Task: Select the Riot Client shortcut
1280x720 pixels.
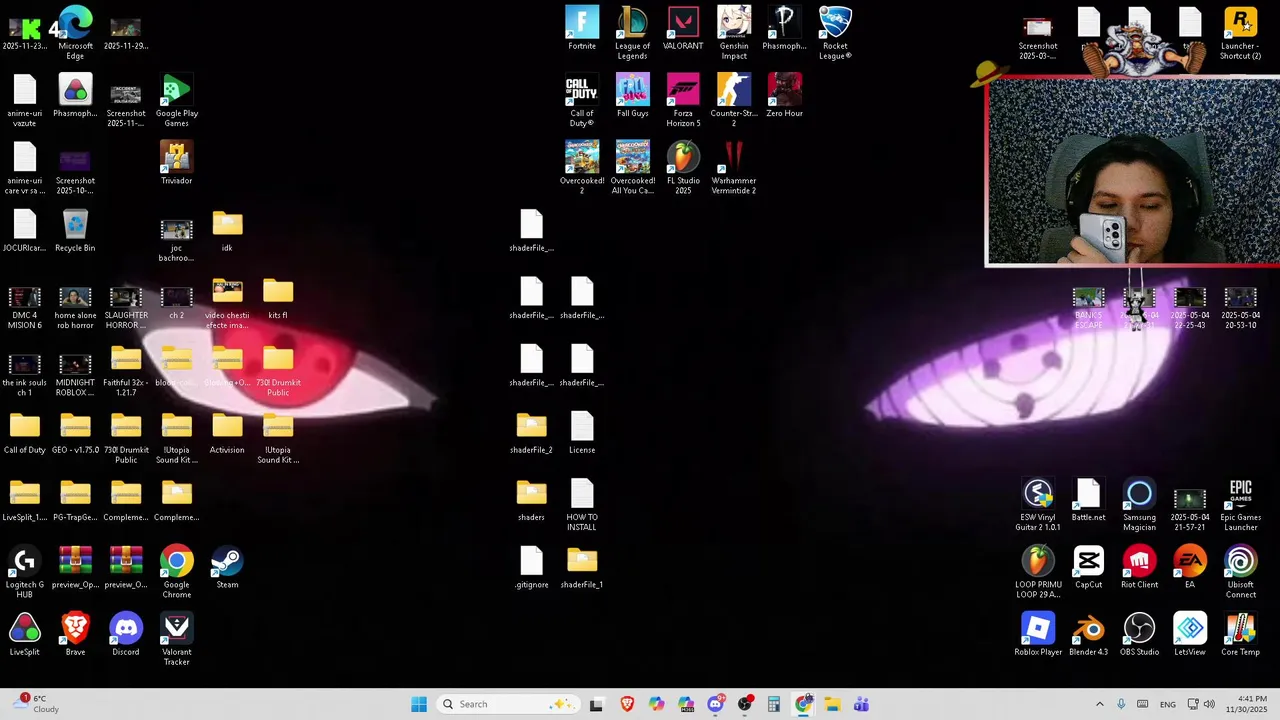Action: (1139, 567)
